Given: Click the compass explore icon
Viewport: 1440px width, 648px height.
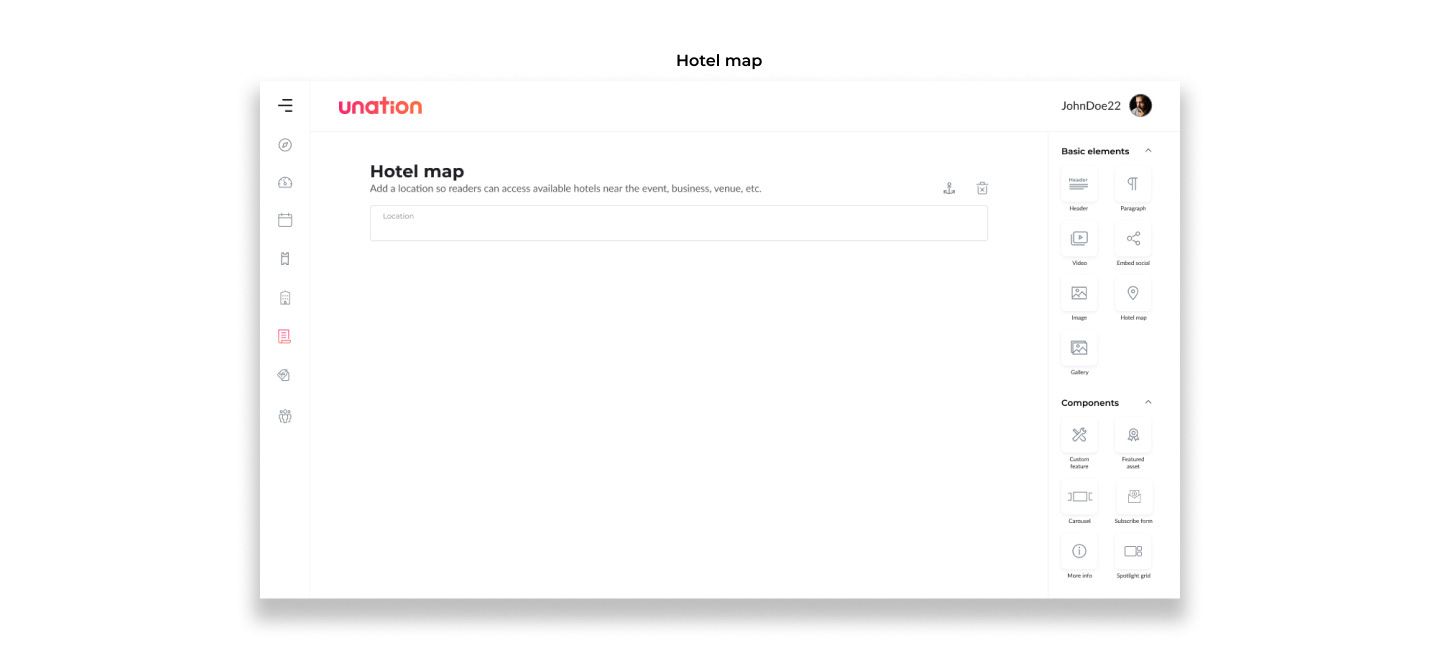Looking at the screenshot, I should [x=285, y=145].
